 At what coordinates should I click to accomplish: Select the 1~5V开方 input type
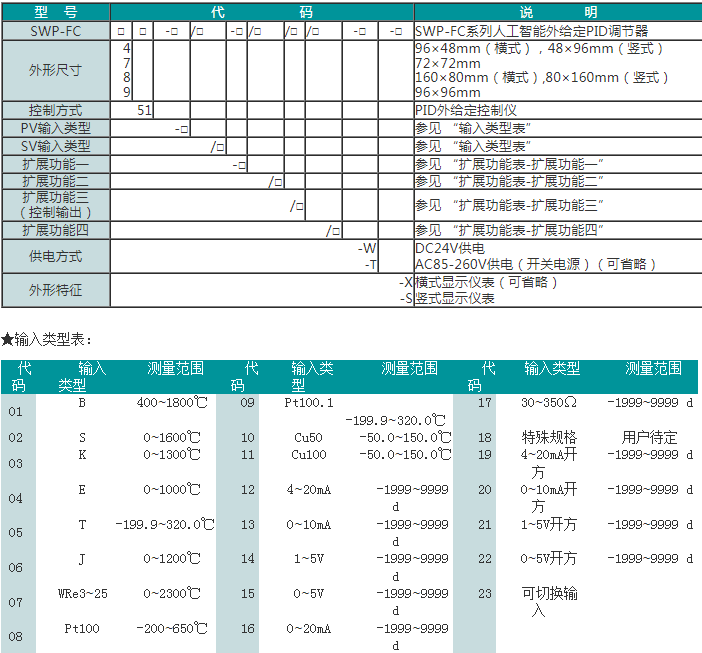549,525
